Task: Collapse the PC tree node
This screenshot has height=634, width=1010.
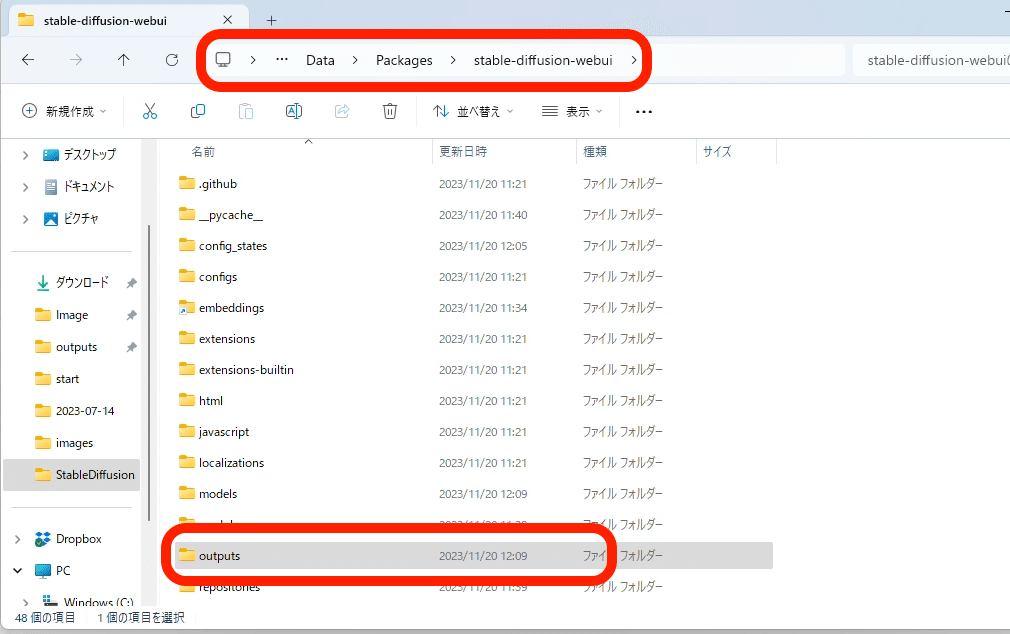Action: (17, 571)
